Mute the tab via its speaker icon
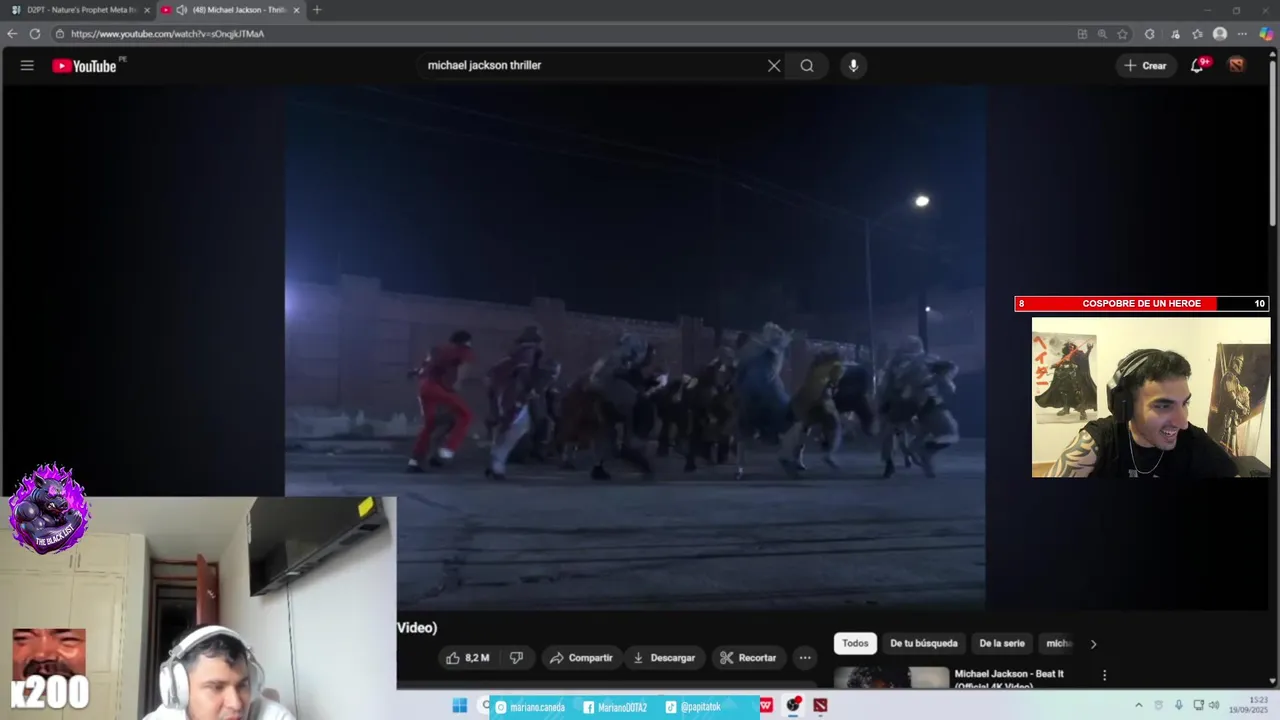The width and height of the screenshot is (1280, 720). [x=182, y=10]
